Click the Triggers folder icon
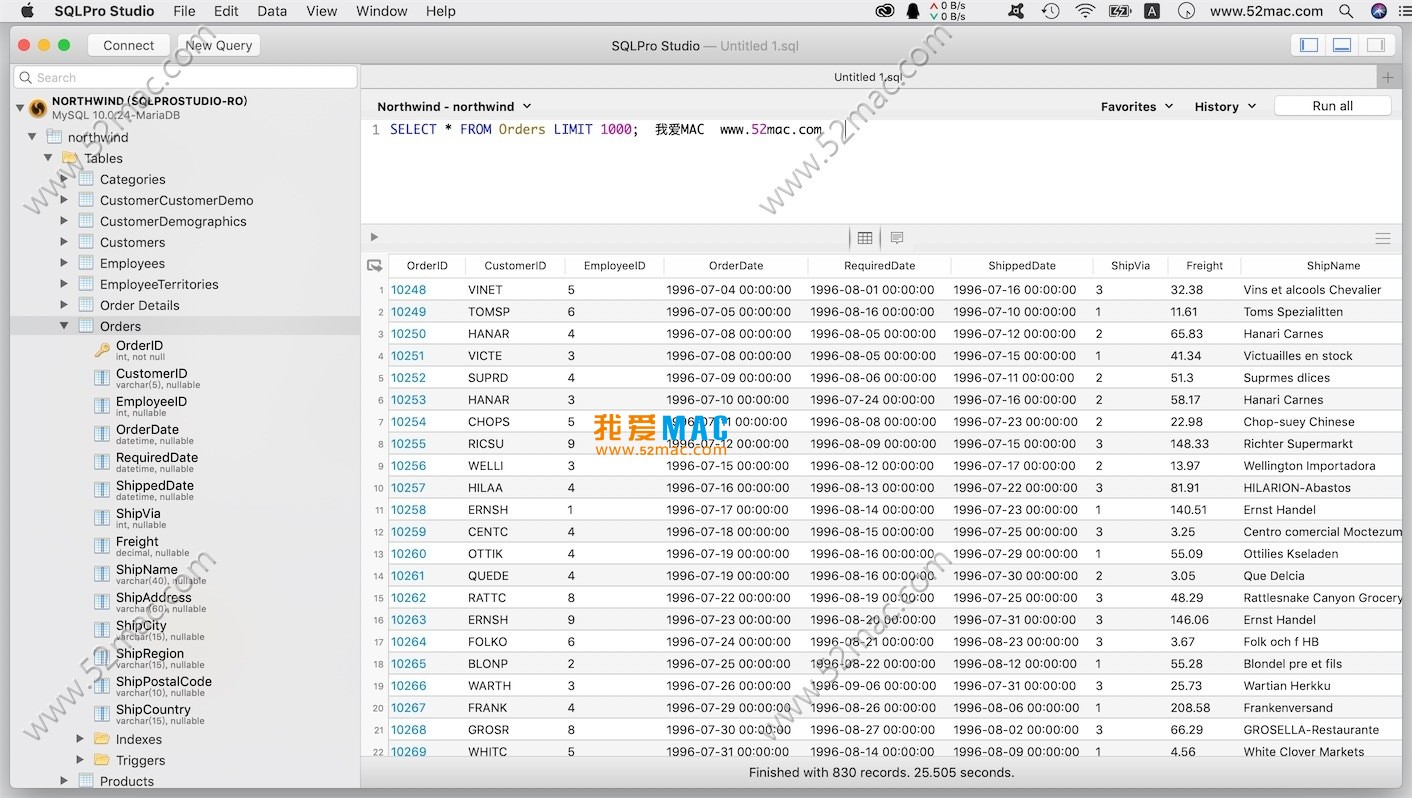Image resolution: width=1412 pixels, height=798 pixels. pyautogui.click(x=101, y=760)
